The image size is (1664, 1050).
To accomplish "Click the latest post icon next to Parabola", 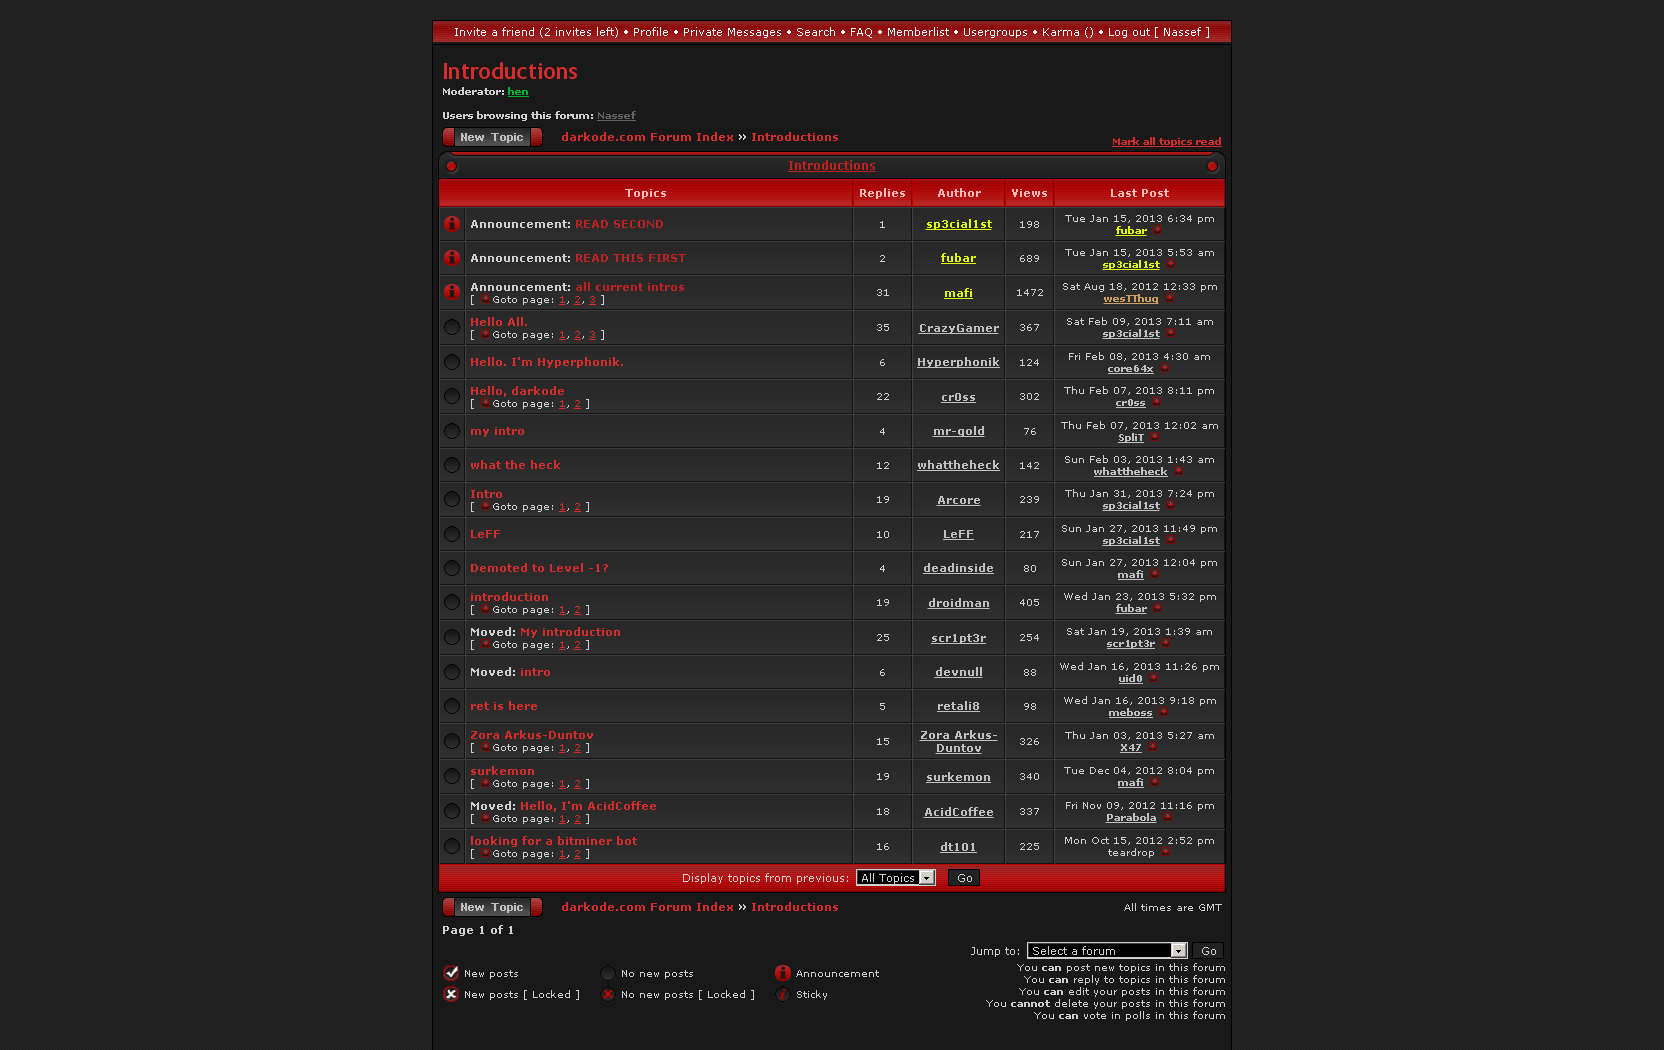I will [1166, 818].
